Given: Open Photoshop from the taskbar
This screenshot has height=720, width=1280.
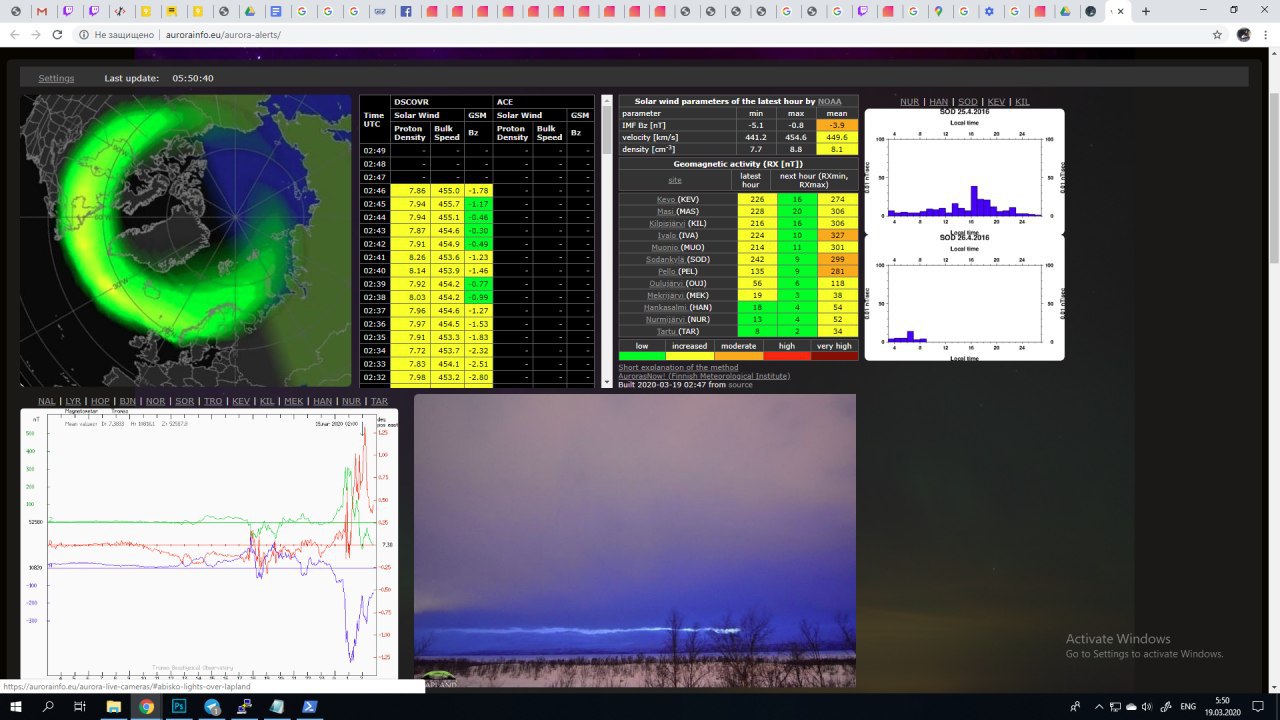Looking at the screenshot, I should 179,706.
